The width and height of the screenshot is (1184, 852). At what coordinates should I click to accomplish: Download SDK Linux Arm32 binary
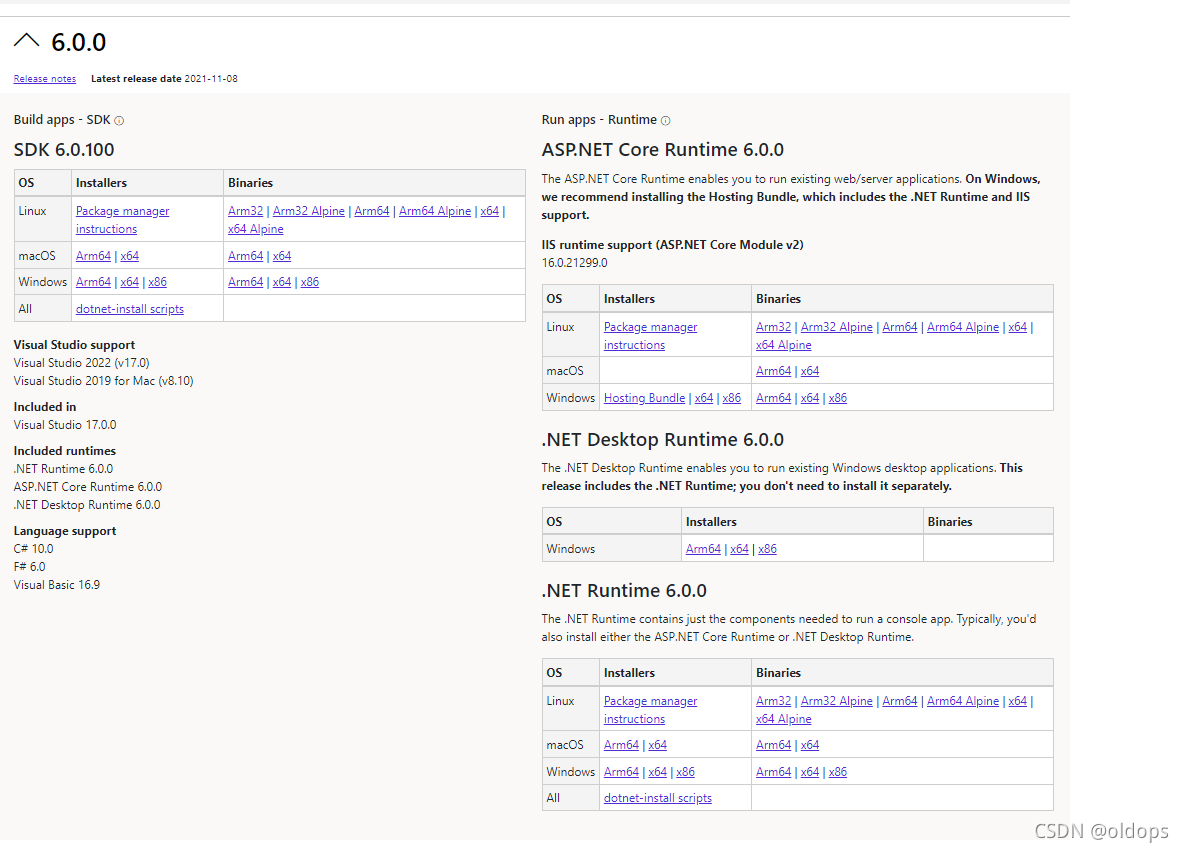click(x=245, y=211)
